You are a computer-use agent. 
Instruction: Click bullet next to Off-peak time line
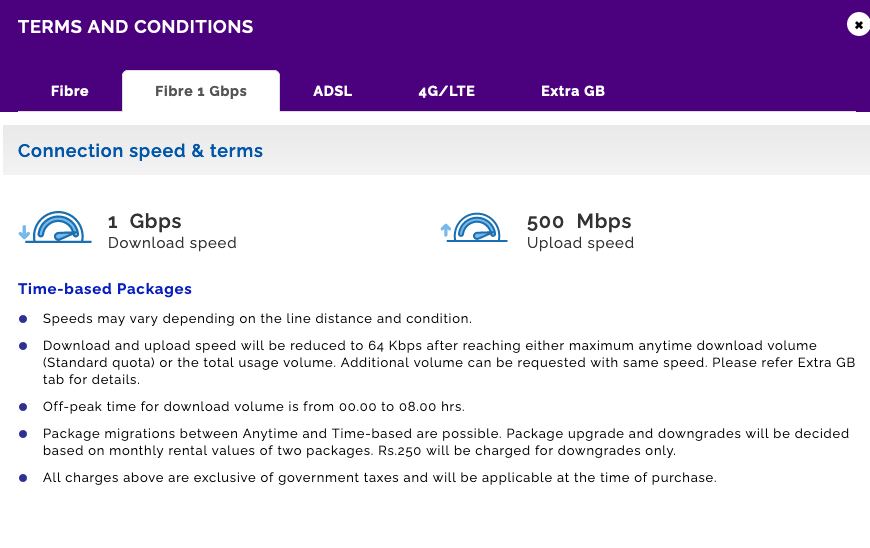[23, 407]
